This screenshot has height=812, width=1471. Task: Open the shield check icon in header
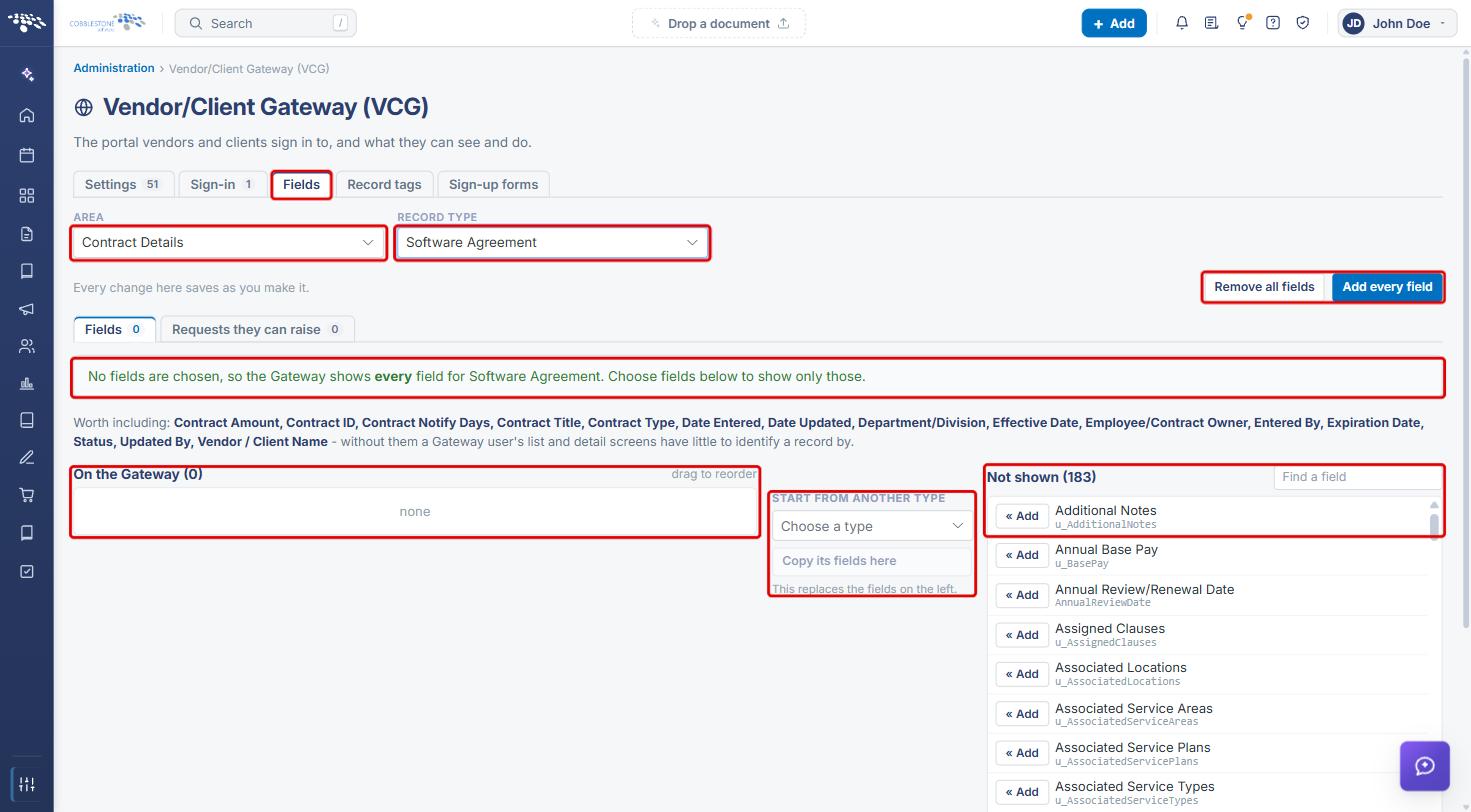[1303, 23]
